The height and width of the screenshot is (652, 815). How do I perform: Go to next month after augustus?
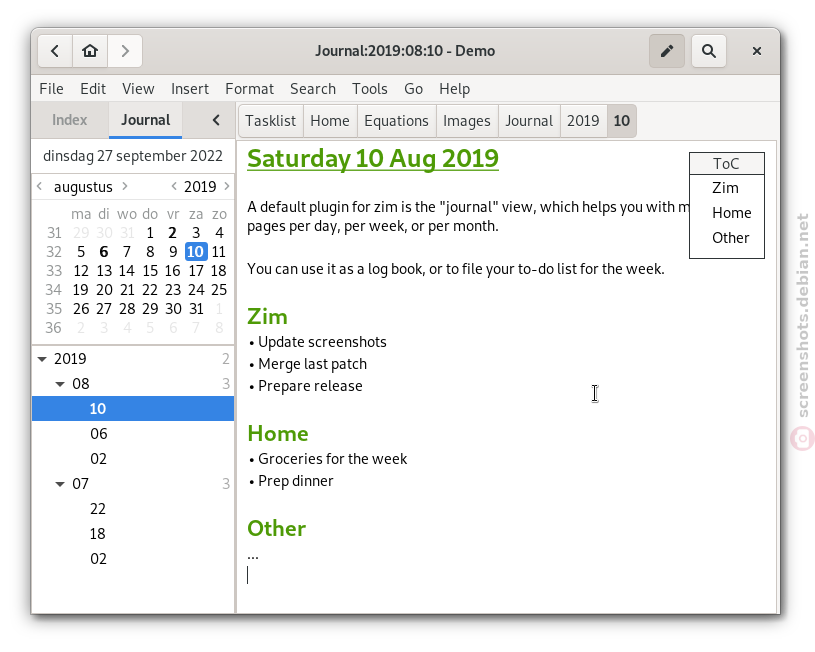pyautogui.click(x=125, y=186)
